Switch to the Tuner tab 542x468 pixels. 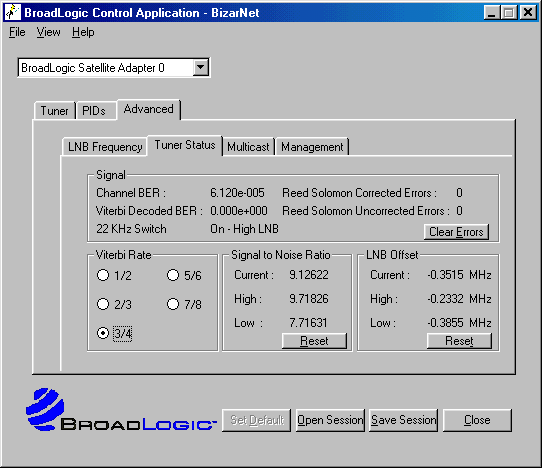point(54,111)
